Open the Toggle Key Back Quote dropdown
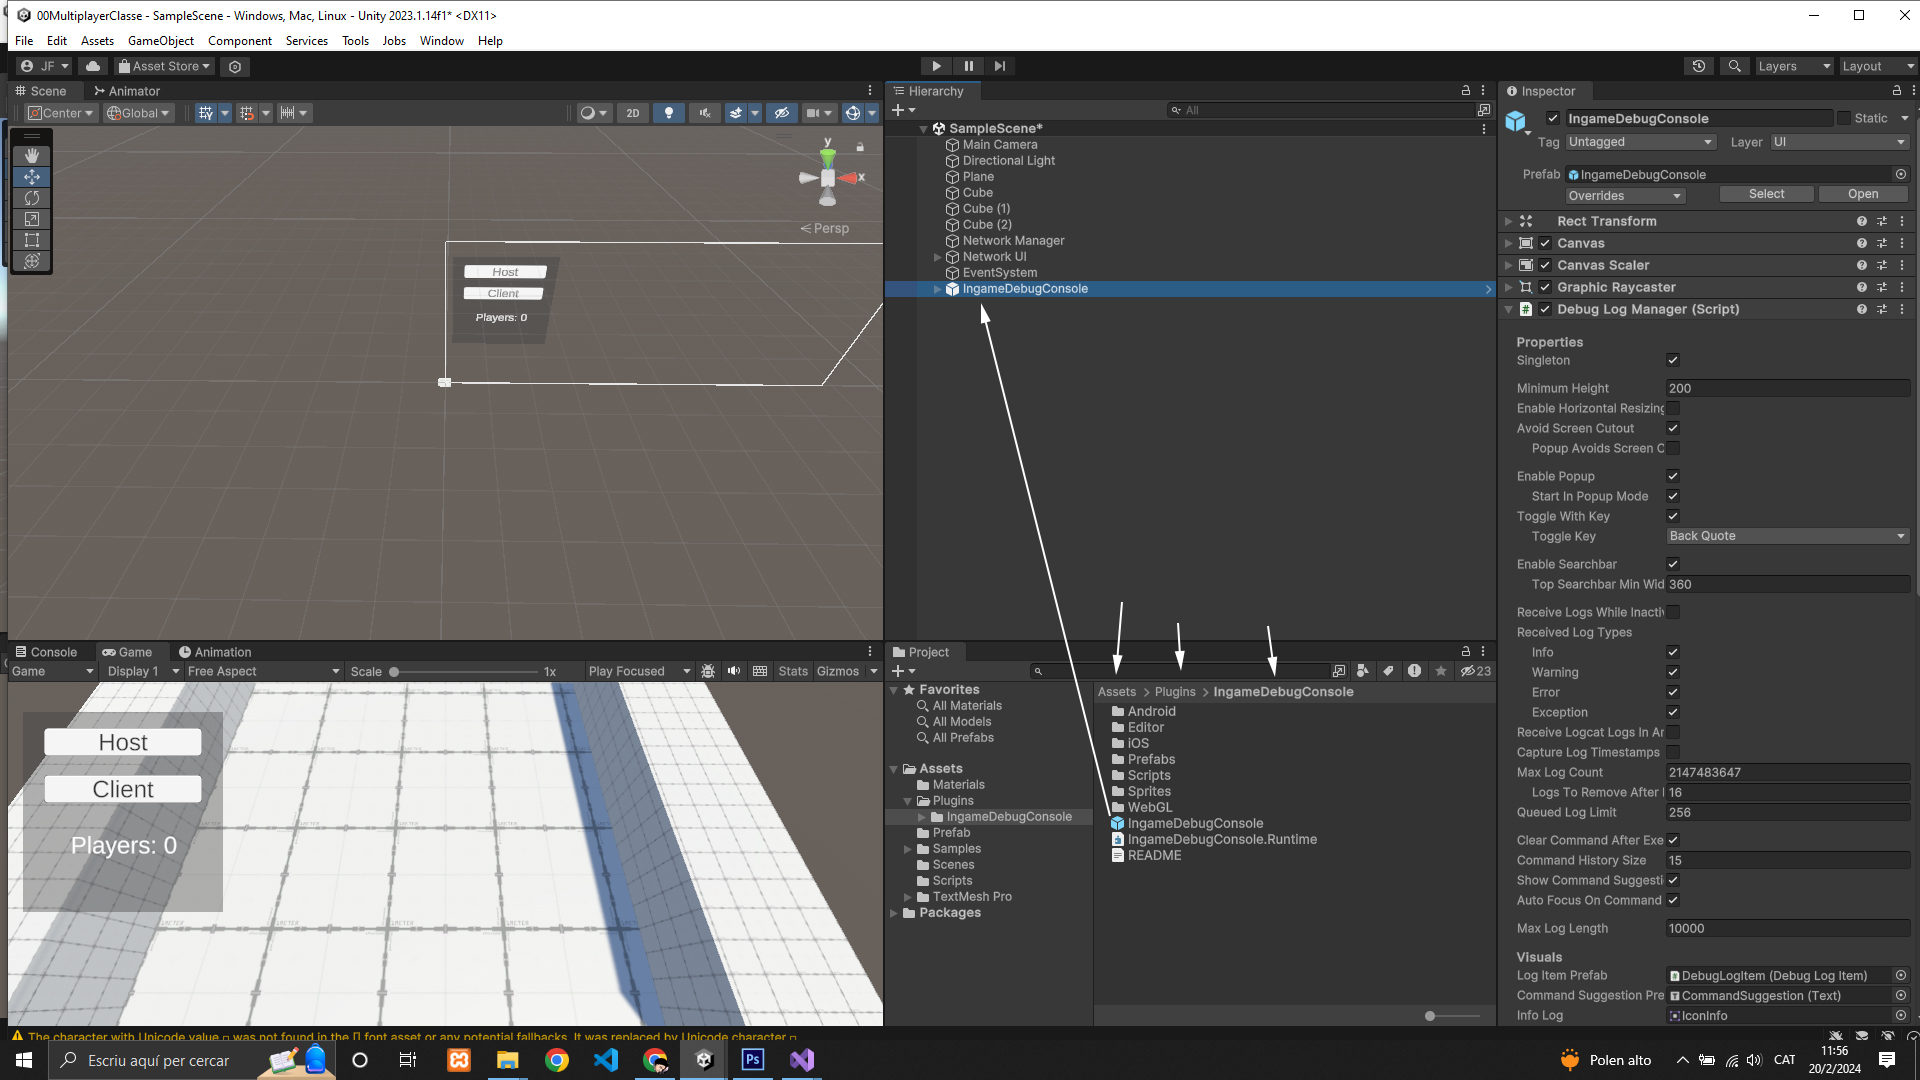This screenshot has height=1080, width=1920. [x=1787, y=536]
